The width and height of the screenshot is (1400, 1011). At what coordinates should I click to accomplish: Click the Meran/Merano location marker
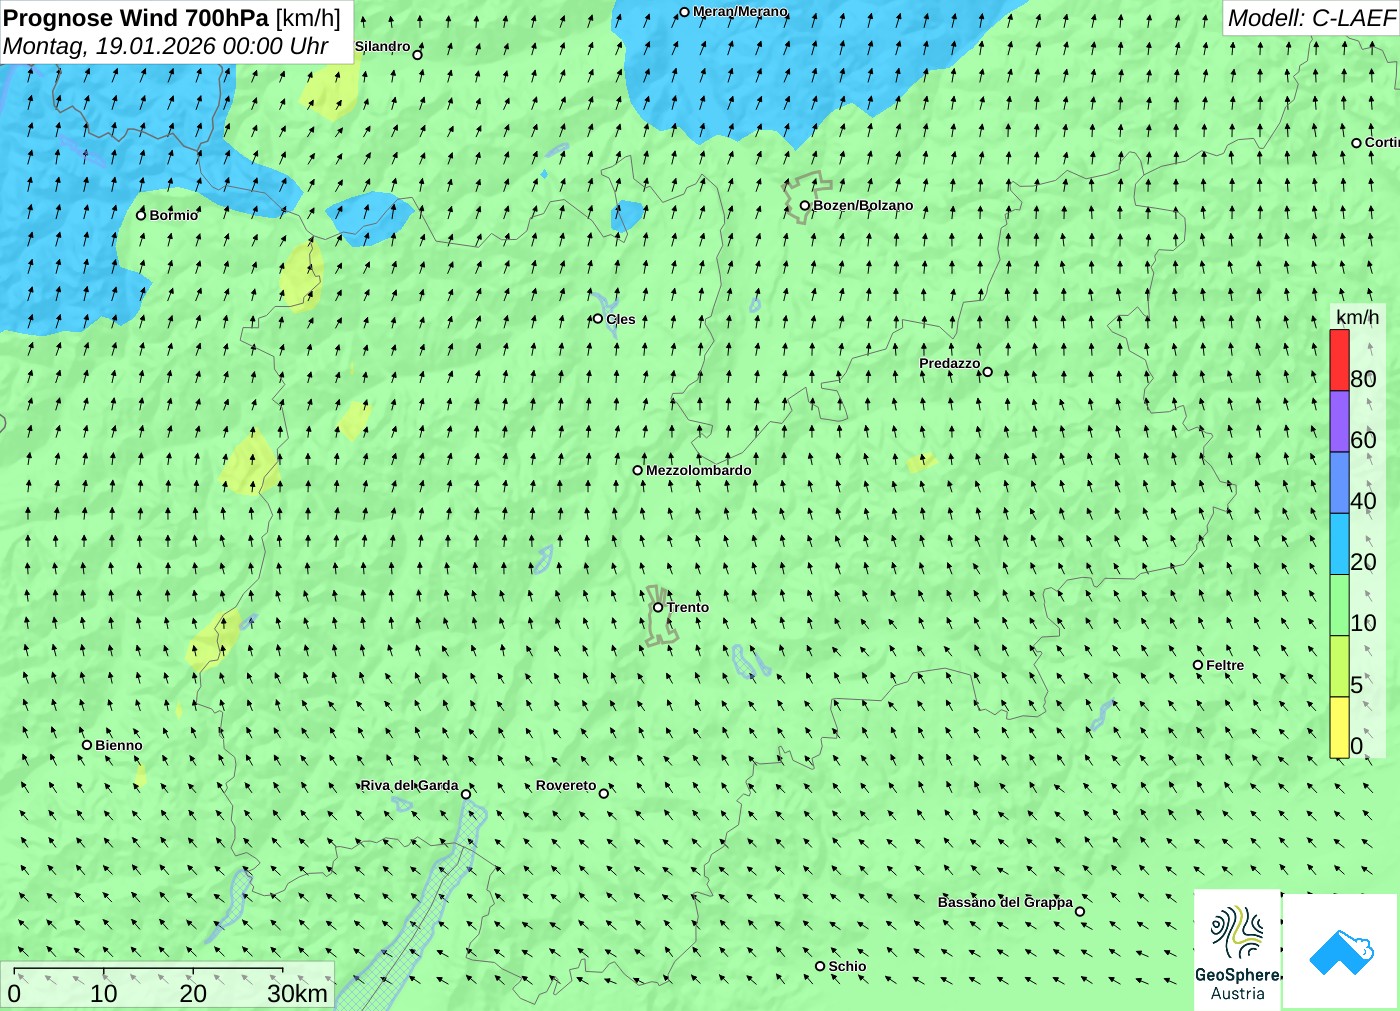pyautogui.click(x=685, y=13)
